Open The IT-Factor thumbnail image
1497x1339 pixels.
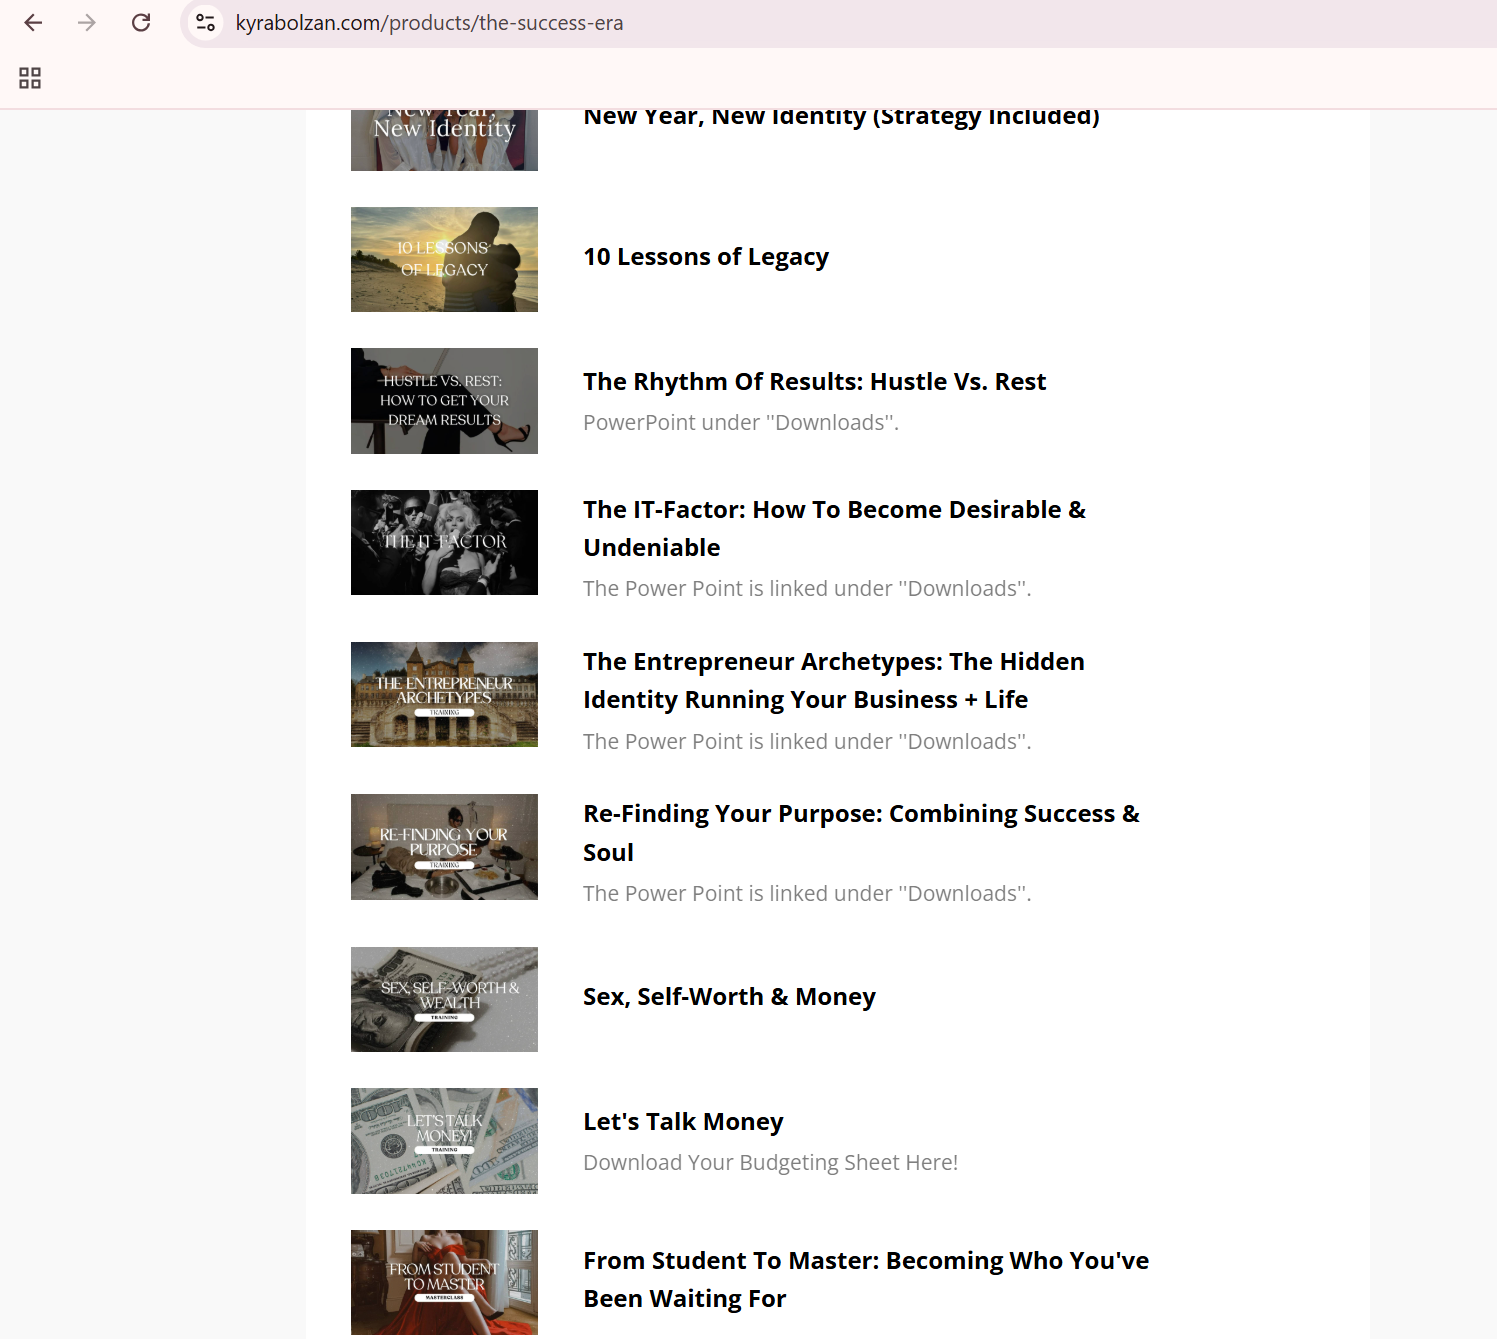(x=444, y=542)
